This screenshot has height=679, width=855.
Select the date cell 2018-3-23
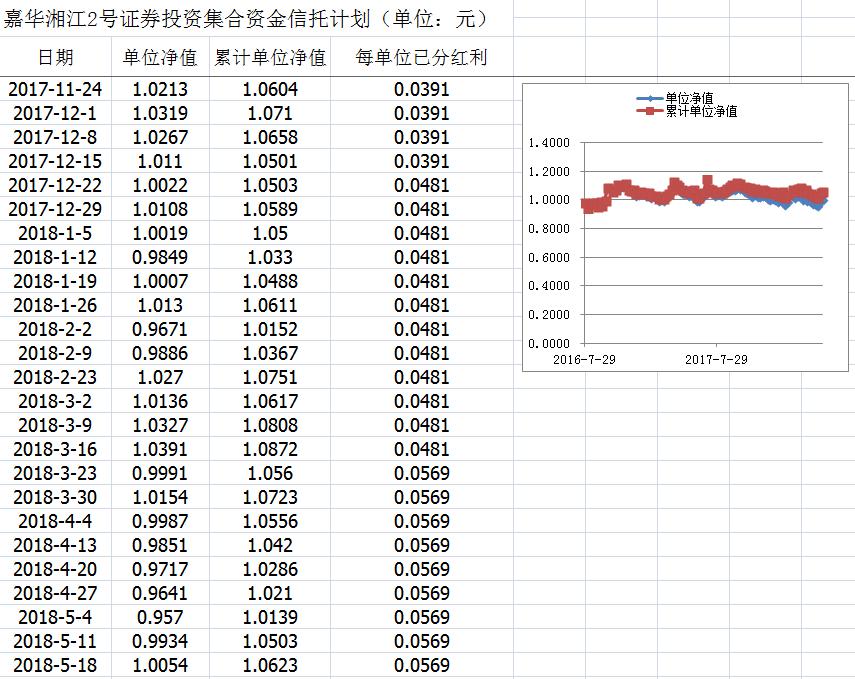pos(55,473)
